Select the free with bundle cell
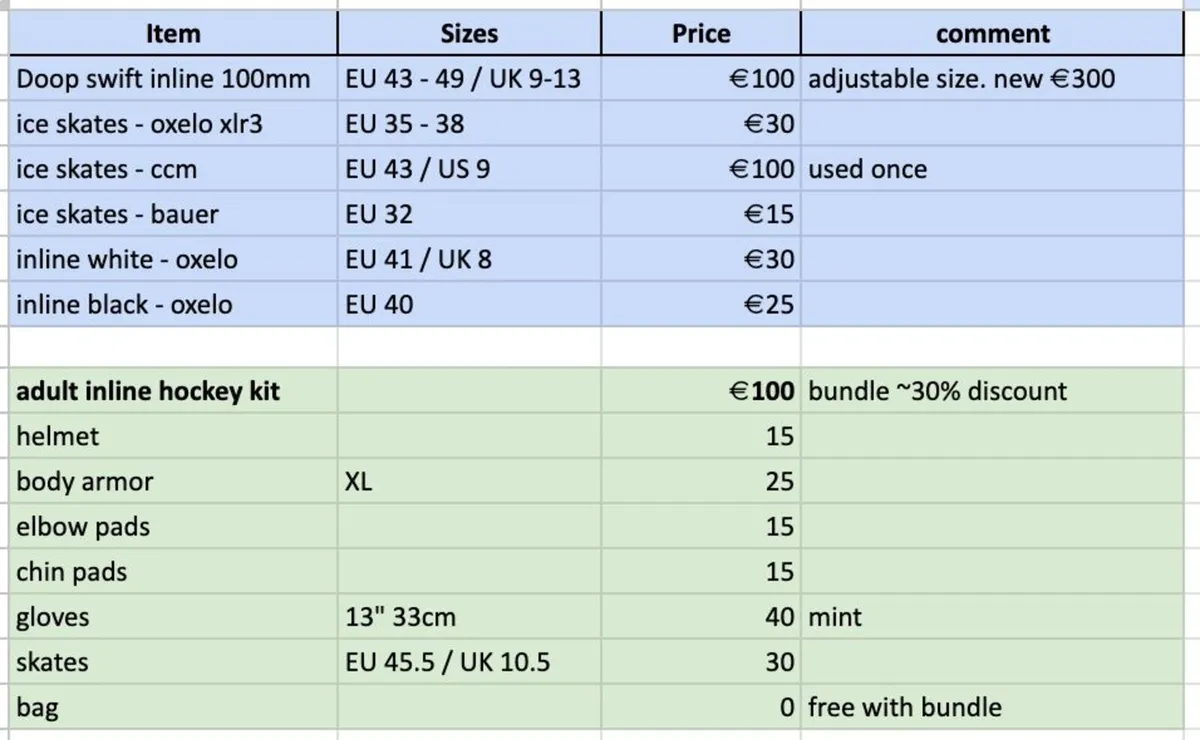 tap(992, 707)
